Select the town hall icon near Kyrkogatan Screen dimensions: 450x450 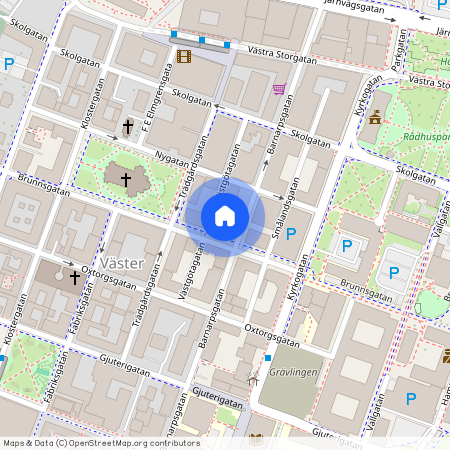pyautogui.click(x=375, y=117)
